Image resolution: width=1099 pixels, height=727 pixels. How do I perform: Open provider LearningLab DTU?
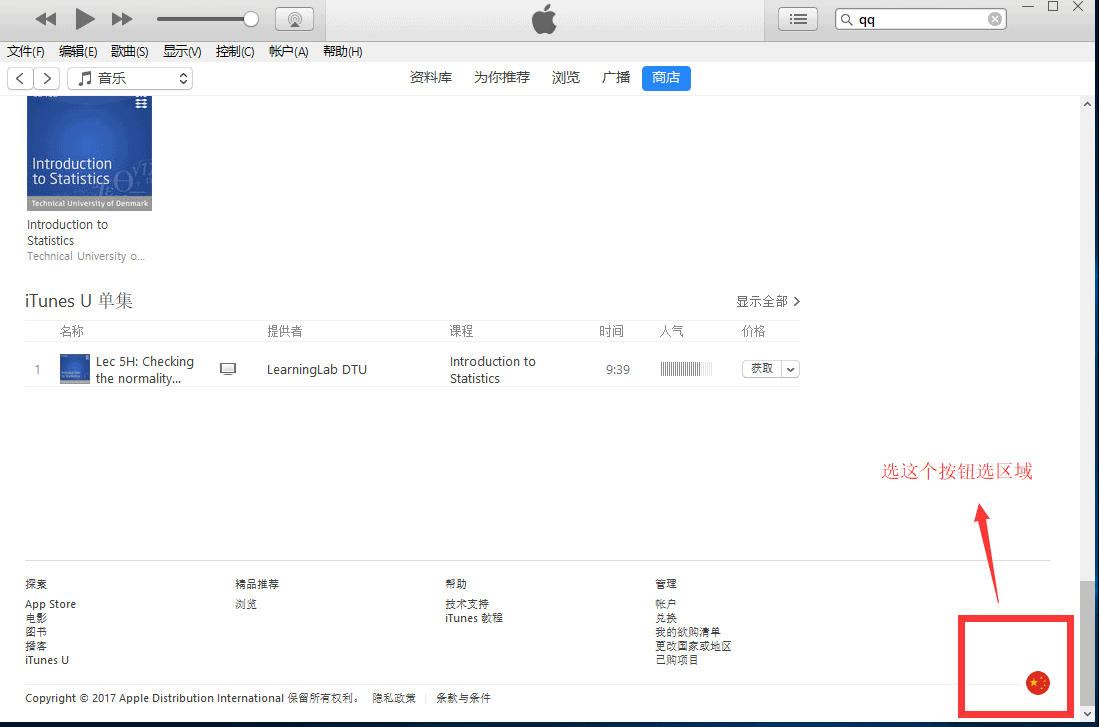point(317,369)
